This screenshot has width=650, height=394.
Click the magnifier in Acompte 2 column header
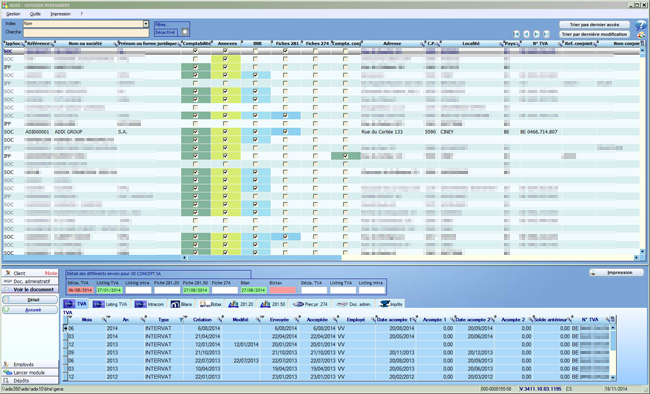click(x=530, y=320)
